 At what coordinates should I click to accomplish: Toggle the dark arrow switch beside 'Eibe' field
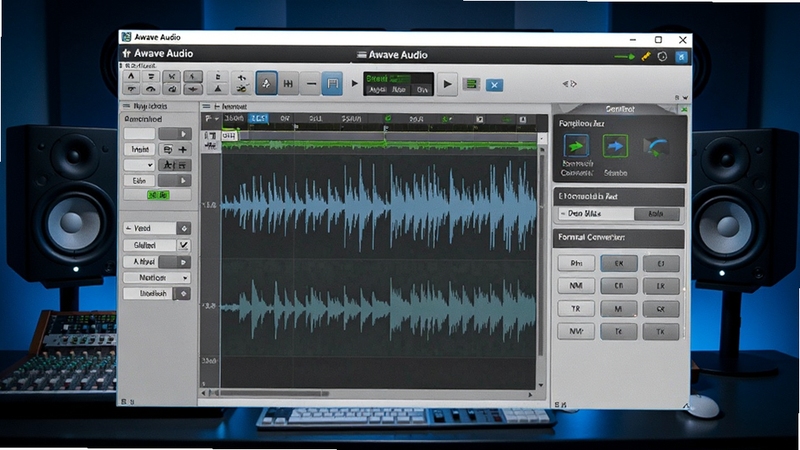pos(174,181)
